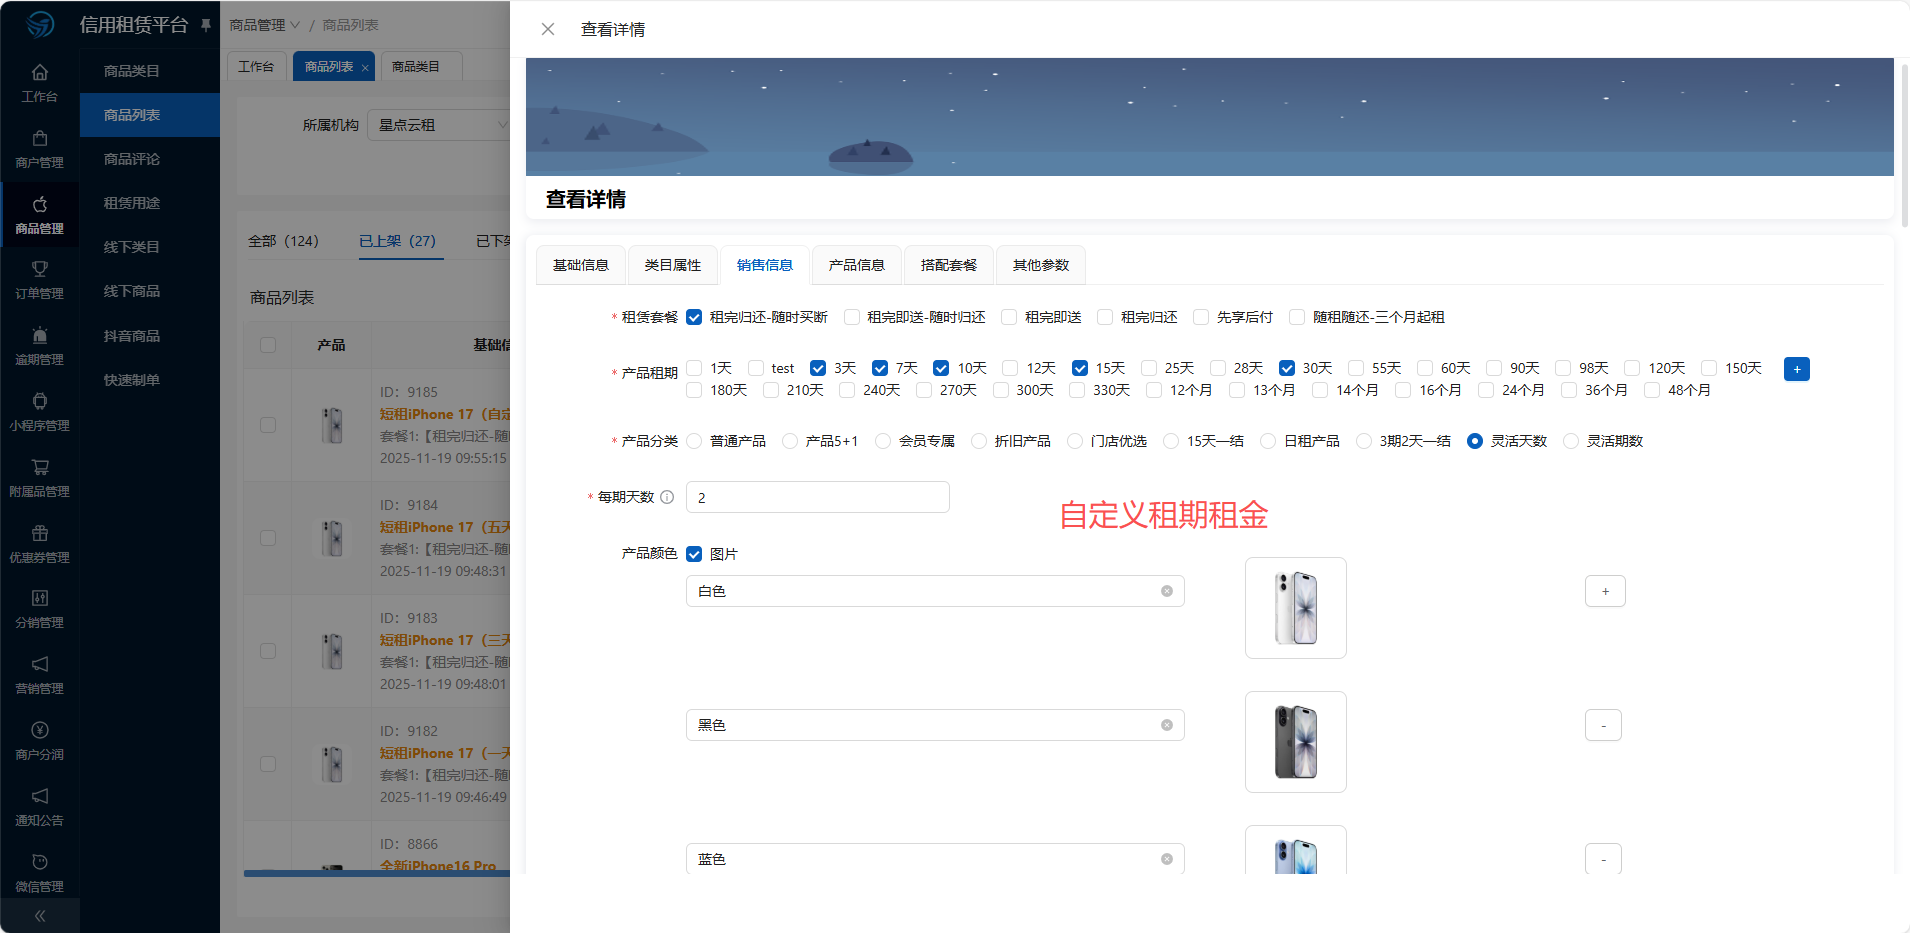Click info icon next to 每期天数
This screenshot has height=933, width=1910.
click(667, 497)
